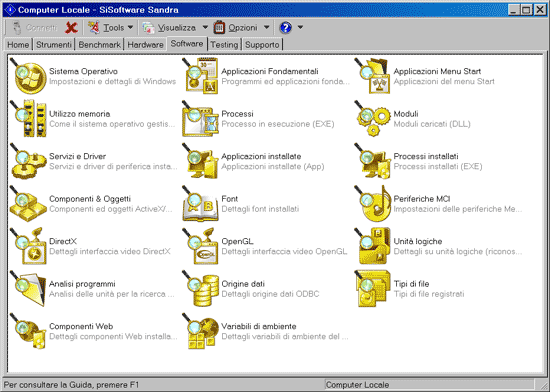Open the Tools toolbar menu

(106, 27)
